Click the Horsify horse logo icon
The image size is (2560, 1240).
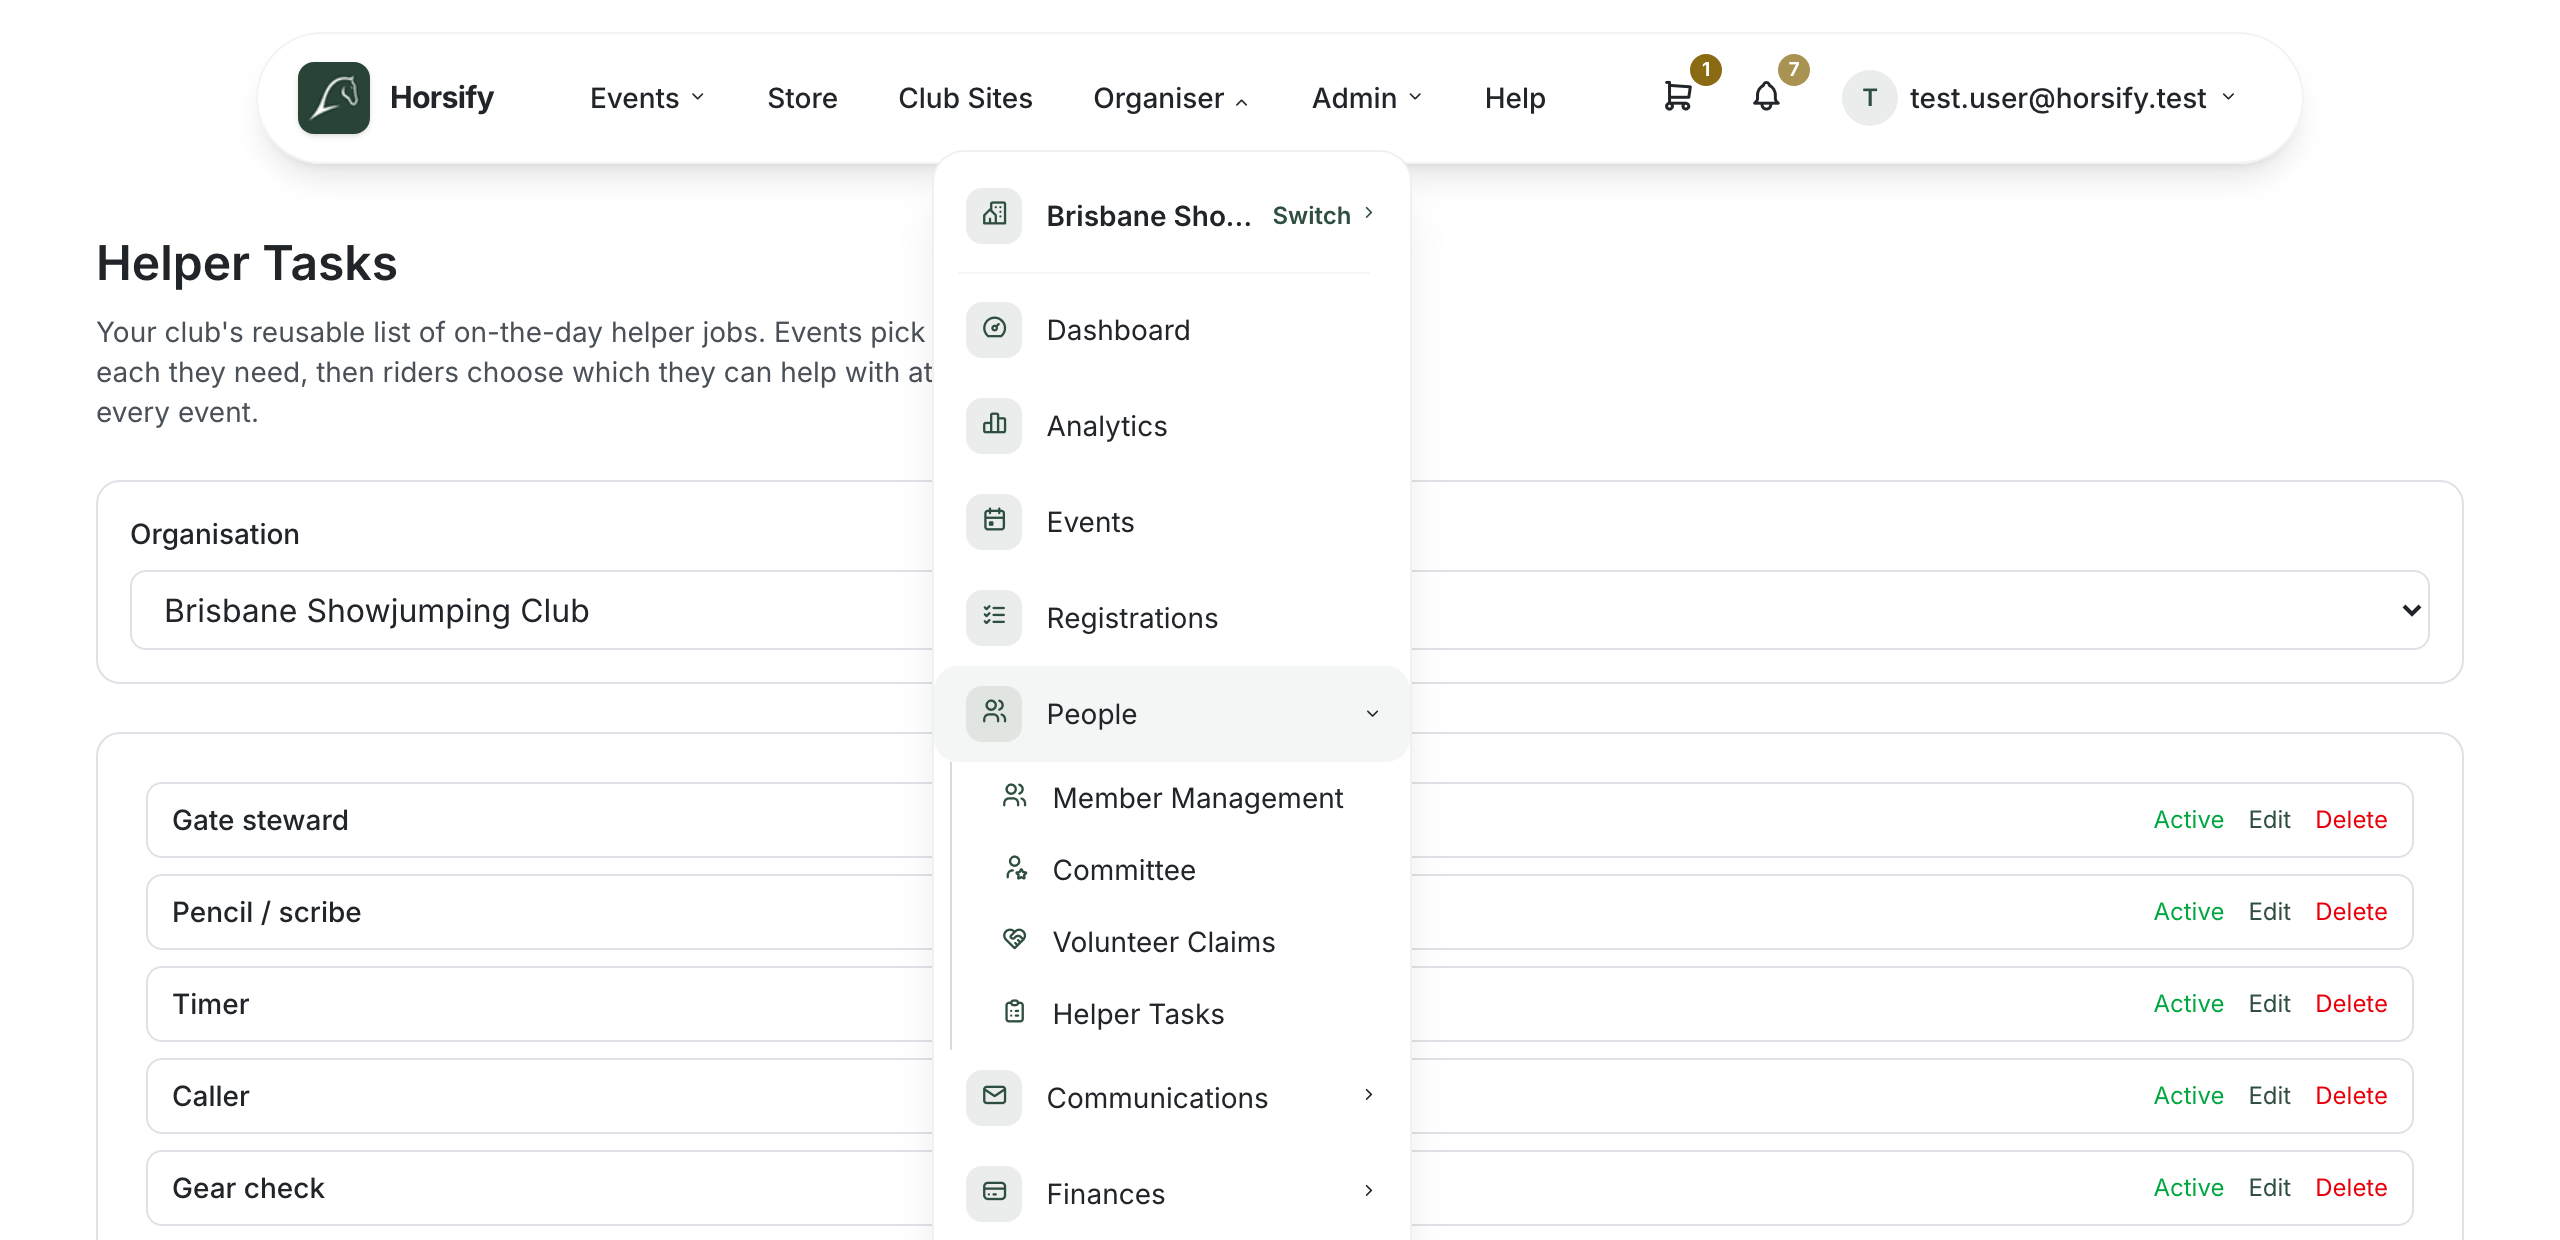(x=334, y=98)
